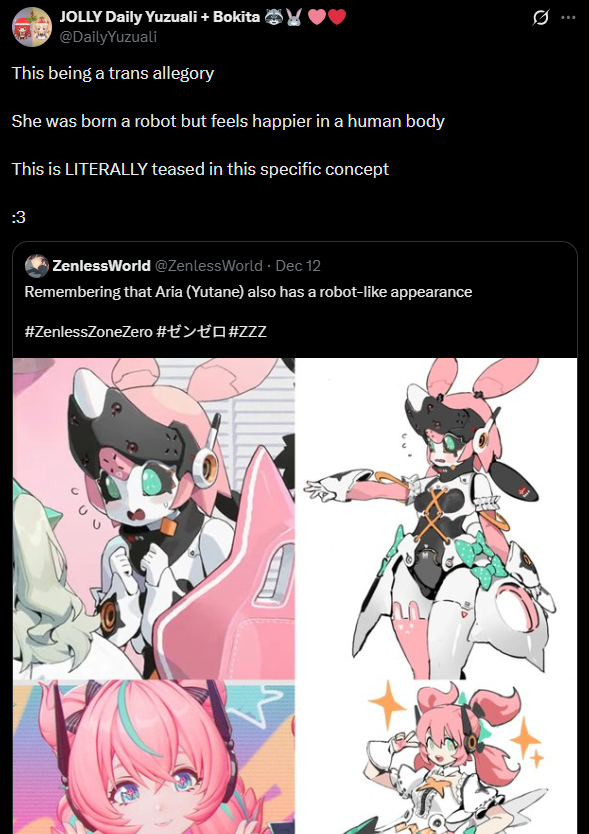Click the @ZenlessWorld handle in quote

[209, 265]
